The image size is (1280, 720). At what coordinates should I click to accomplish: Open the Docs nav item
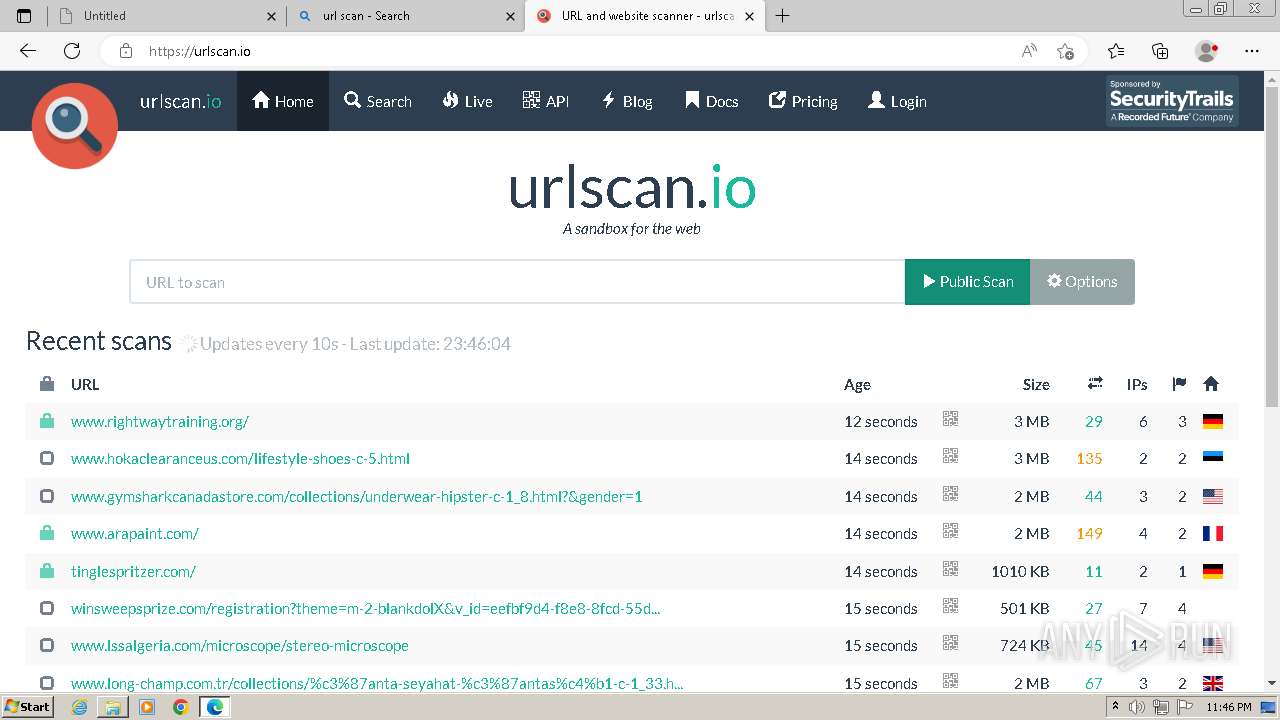click(711, 101)
